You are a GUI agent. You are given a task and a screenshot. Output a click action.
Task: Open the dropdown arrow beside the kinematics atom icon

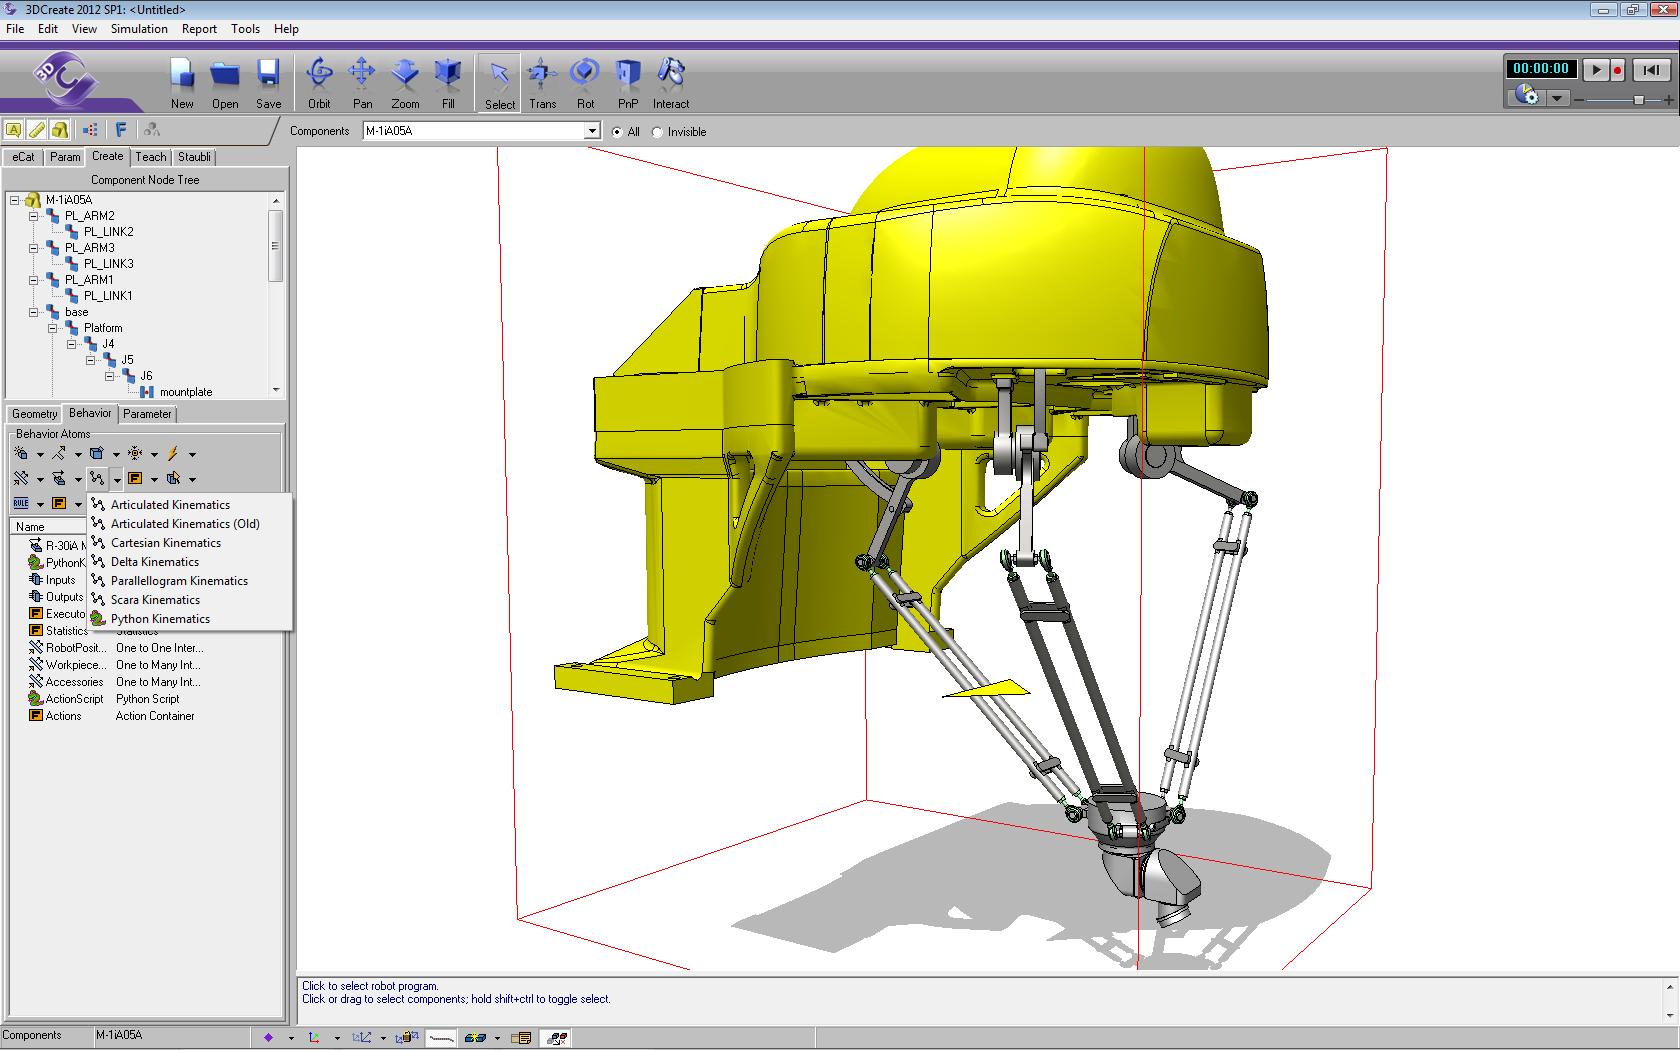pyautogui.click(x=116, y=479)
